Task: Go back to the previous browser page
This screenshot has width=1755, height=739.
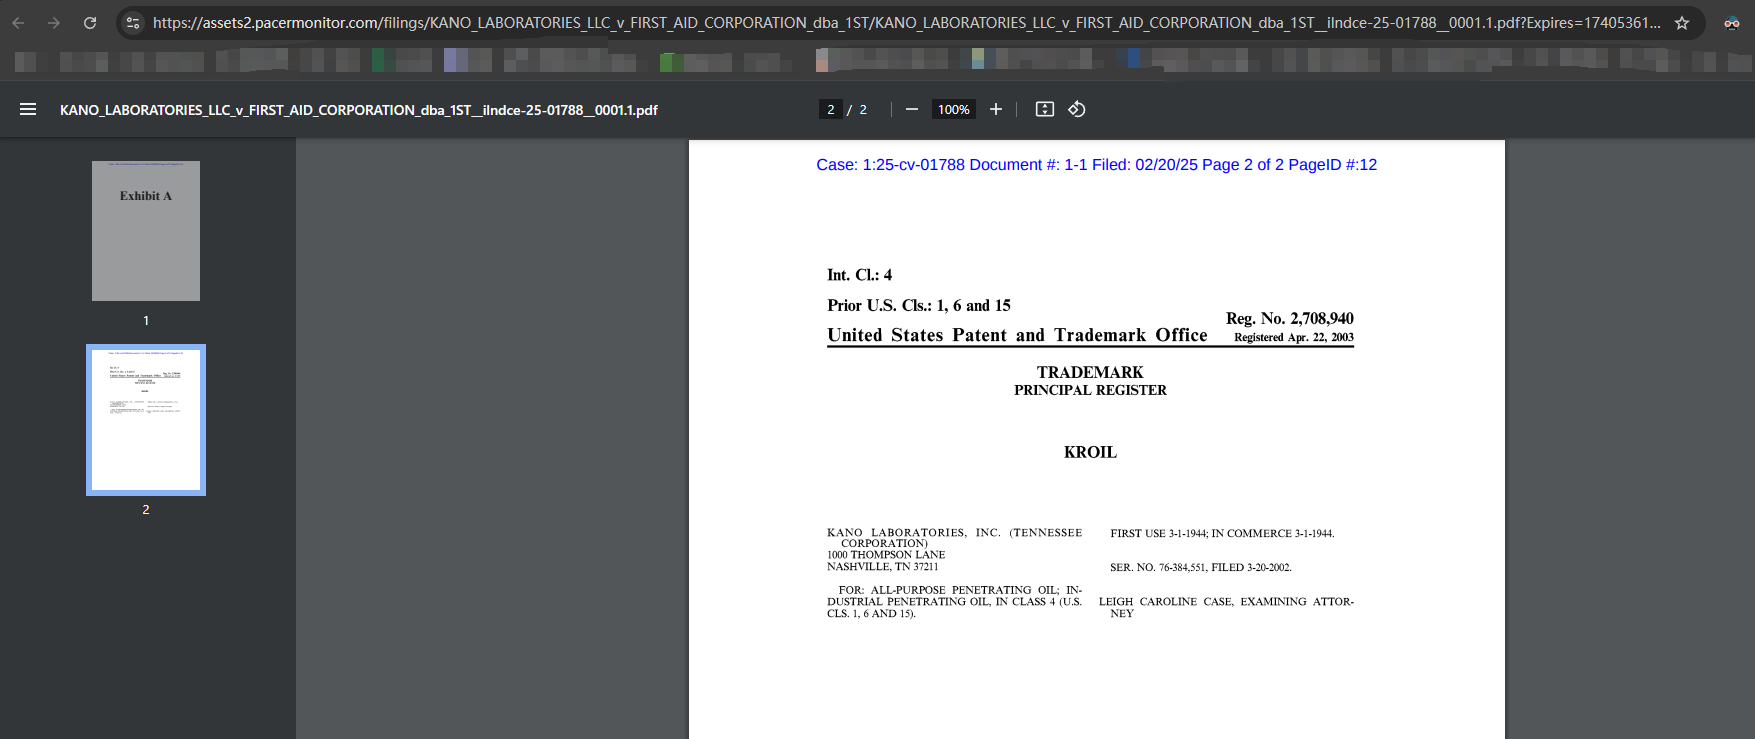Action: pyautogui.click(x=18, y=22)
